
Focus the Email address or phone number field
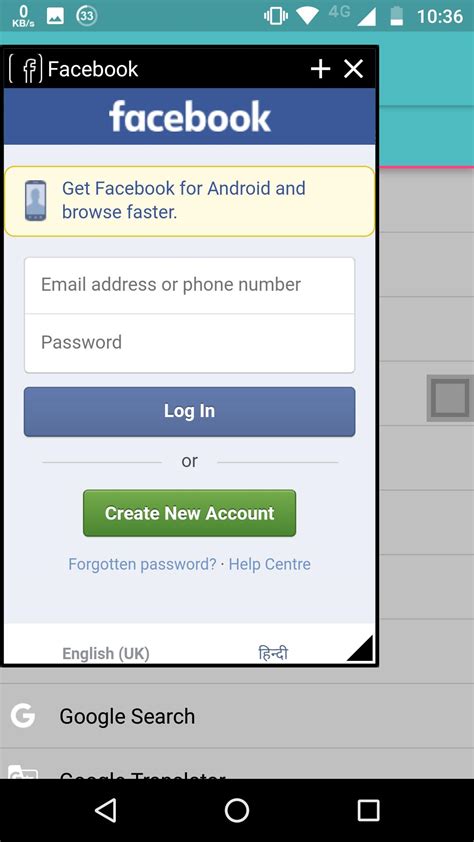tap(189, 285)
